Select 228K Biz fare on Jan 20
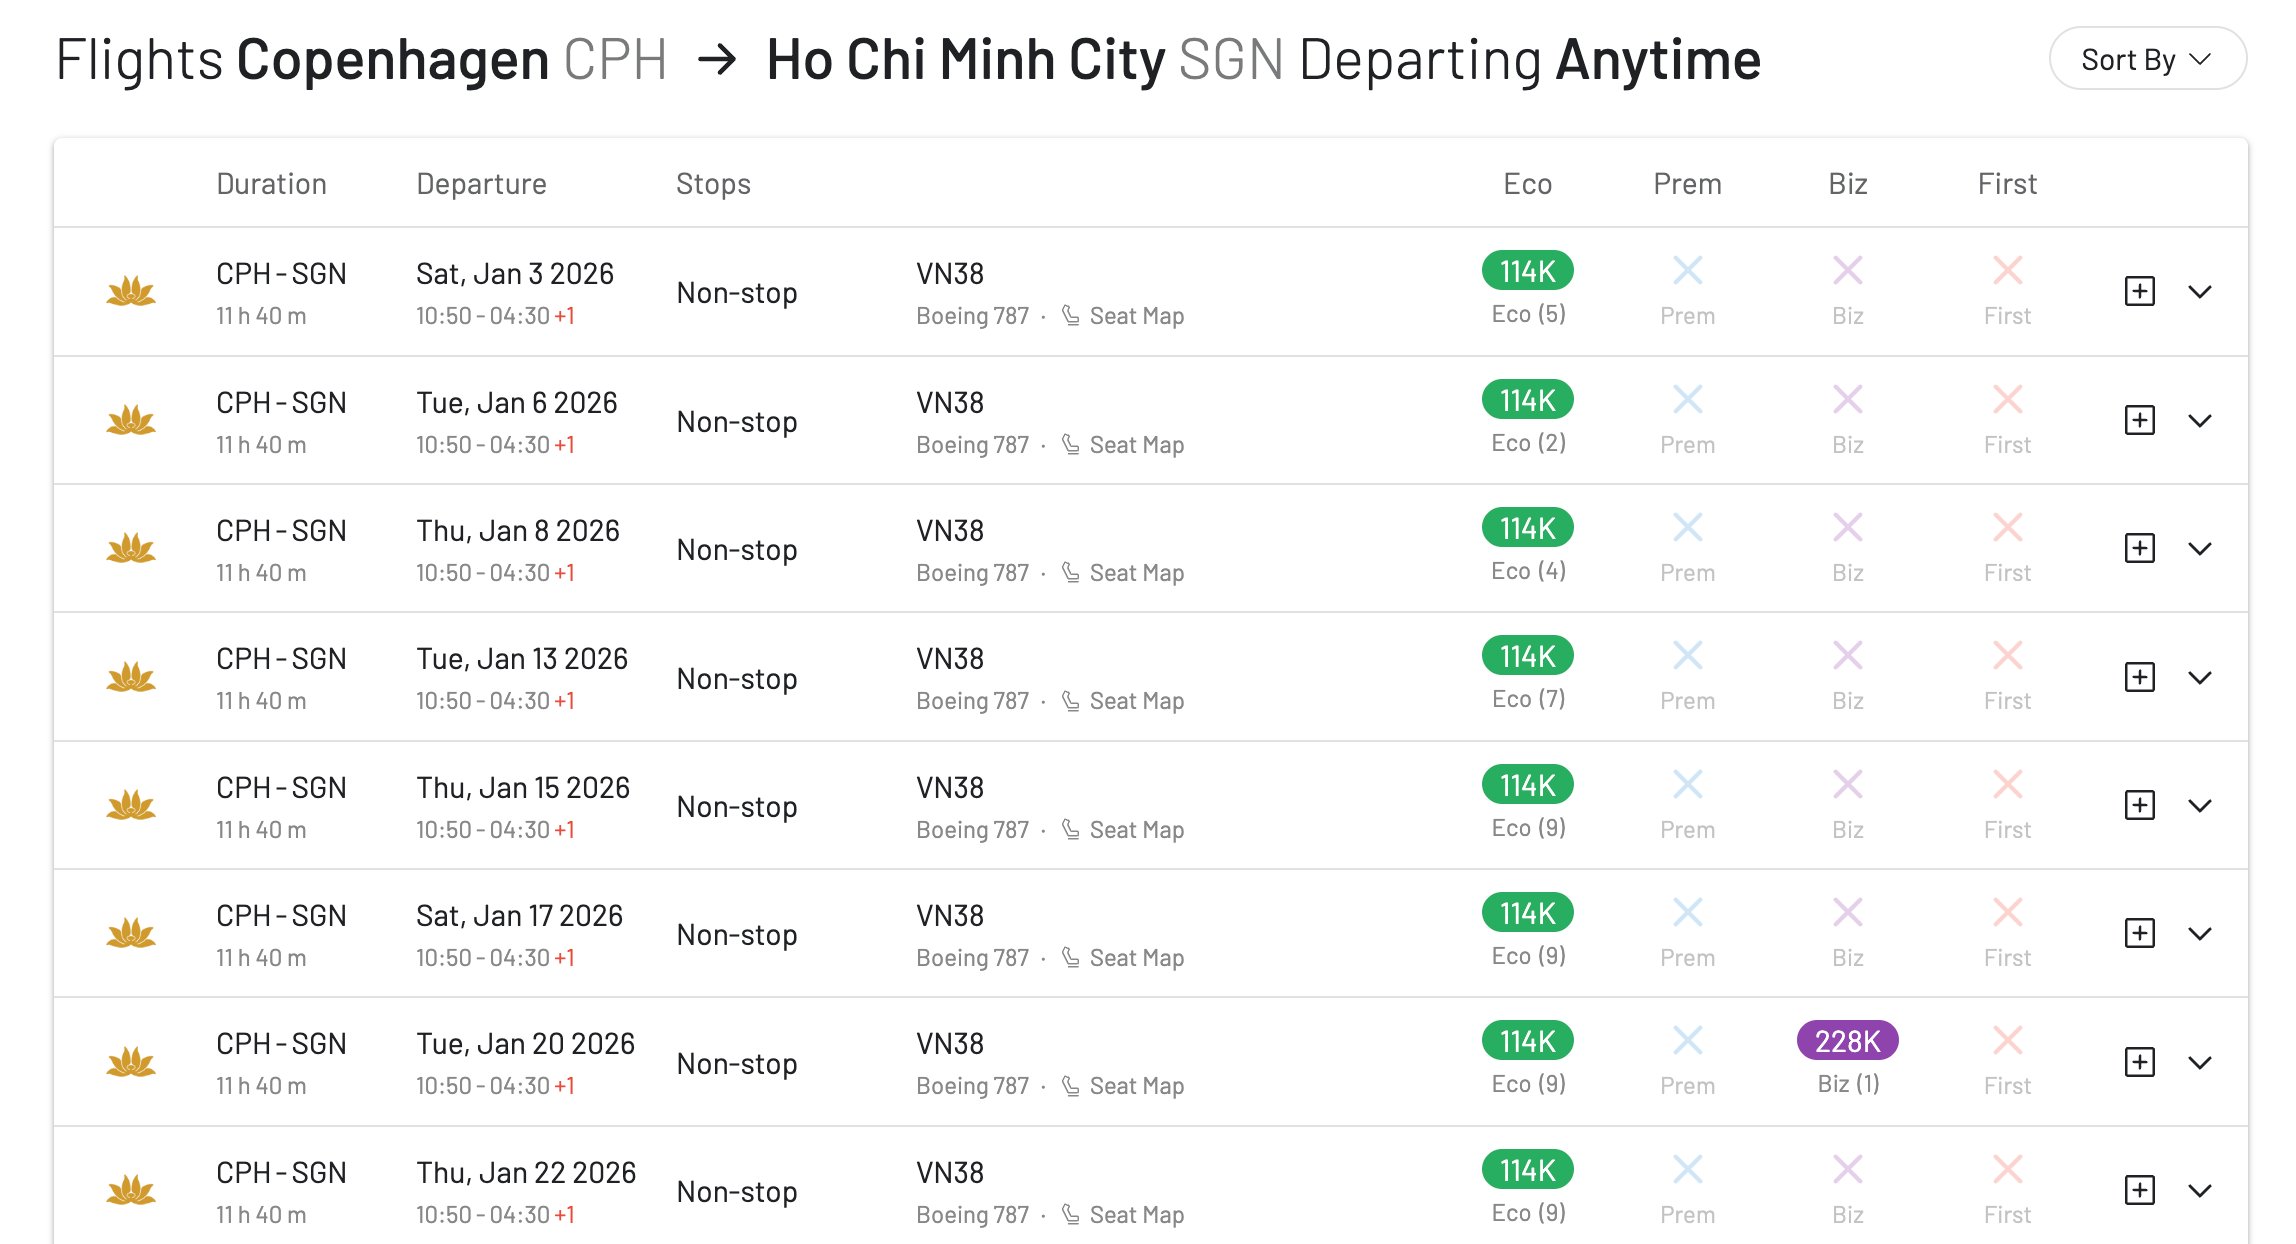 click(1847, 1041)
